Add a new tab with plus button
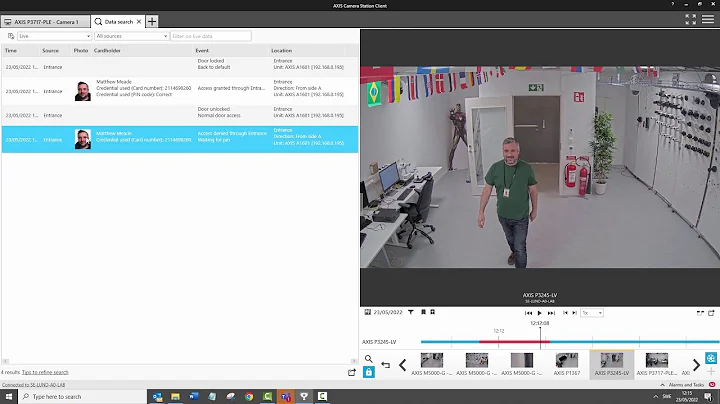720x404 pixels. click(152, 21)
